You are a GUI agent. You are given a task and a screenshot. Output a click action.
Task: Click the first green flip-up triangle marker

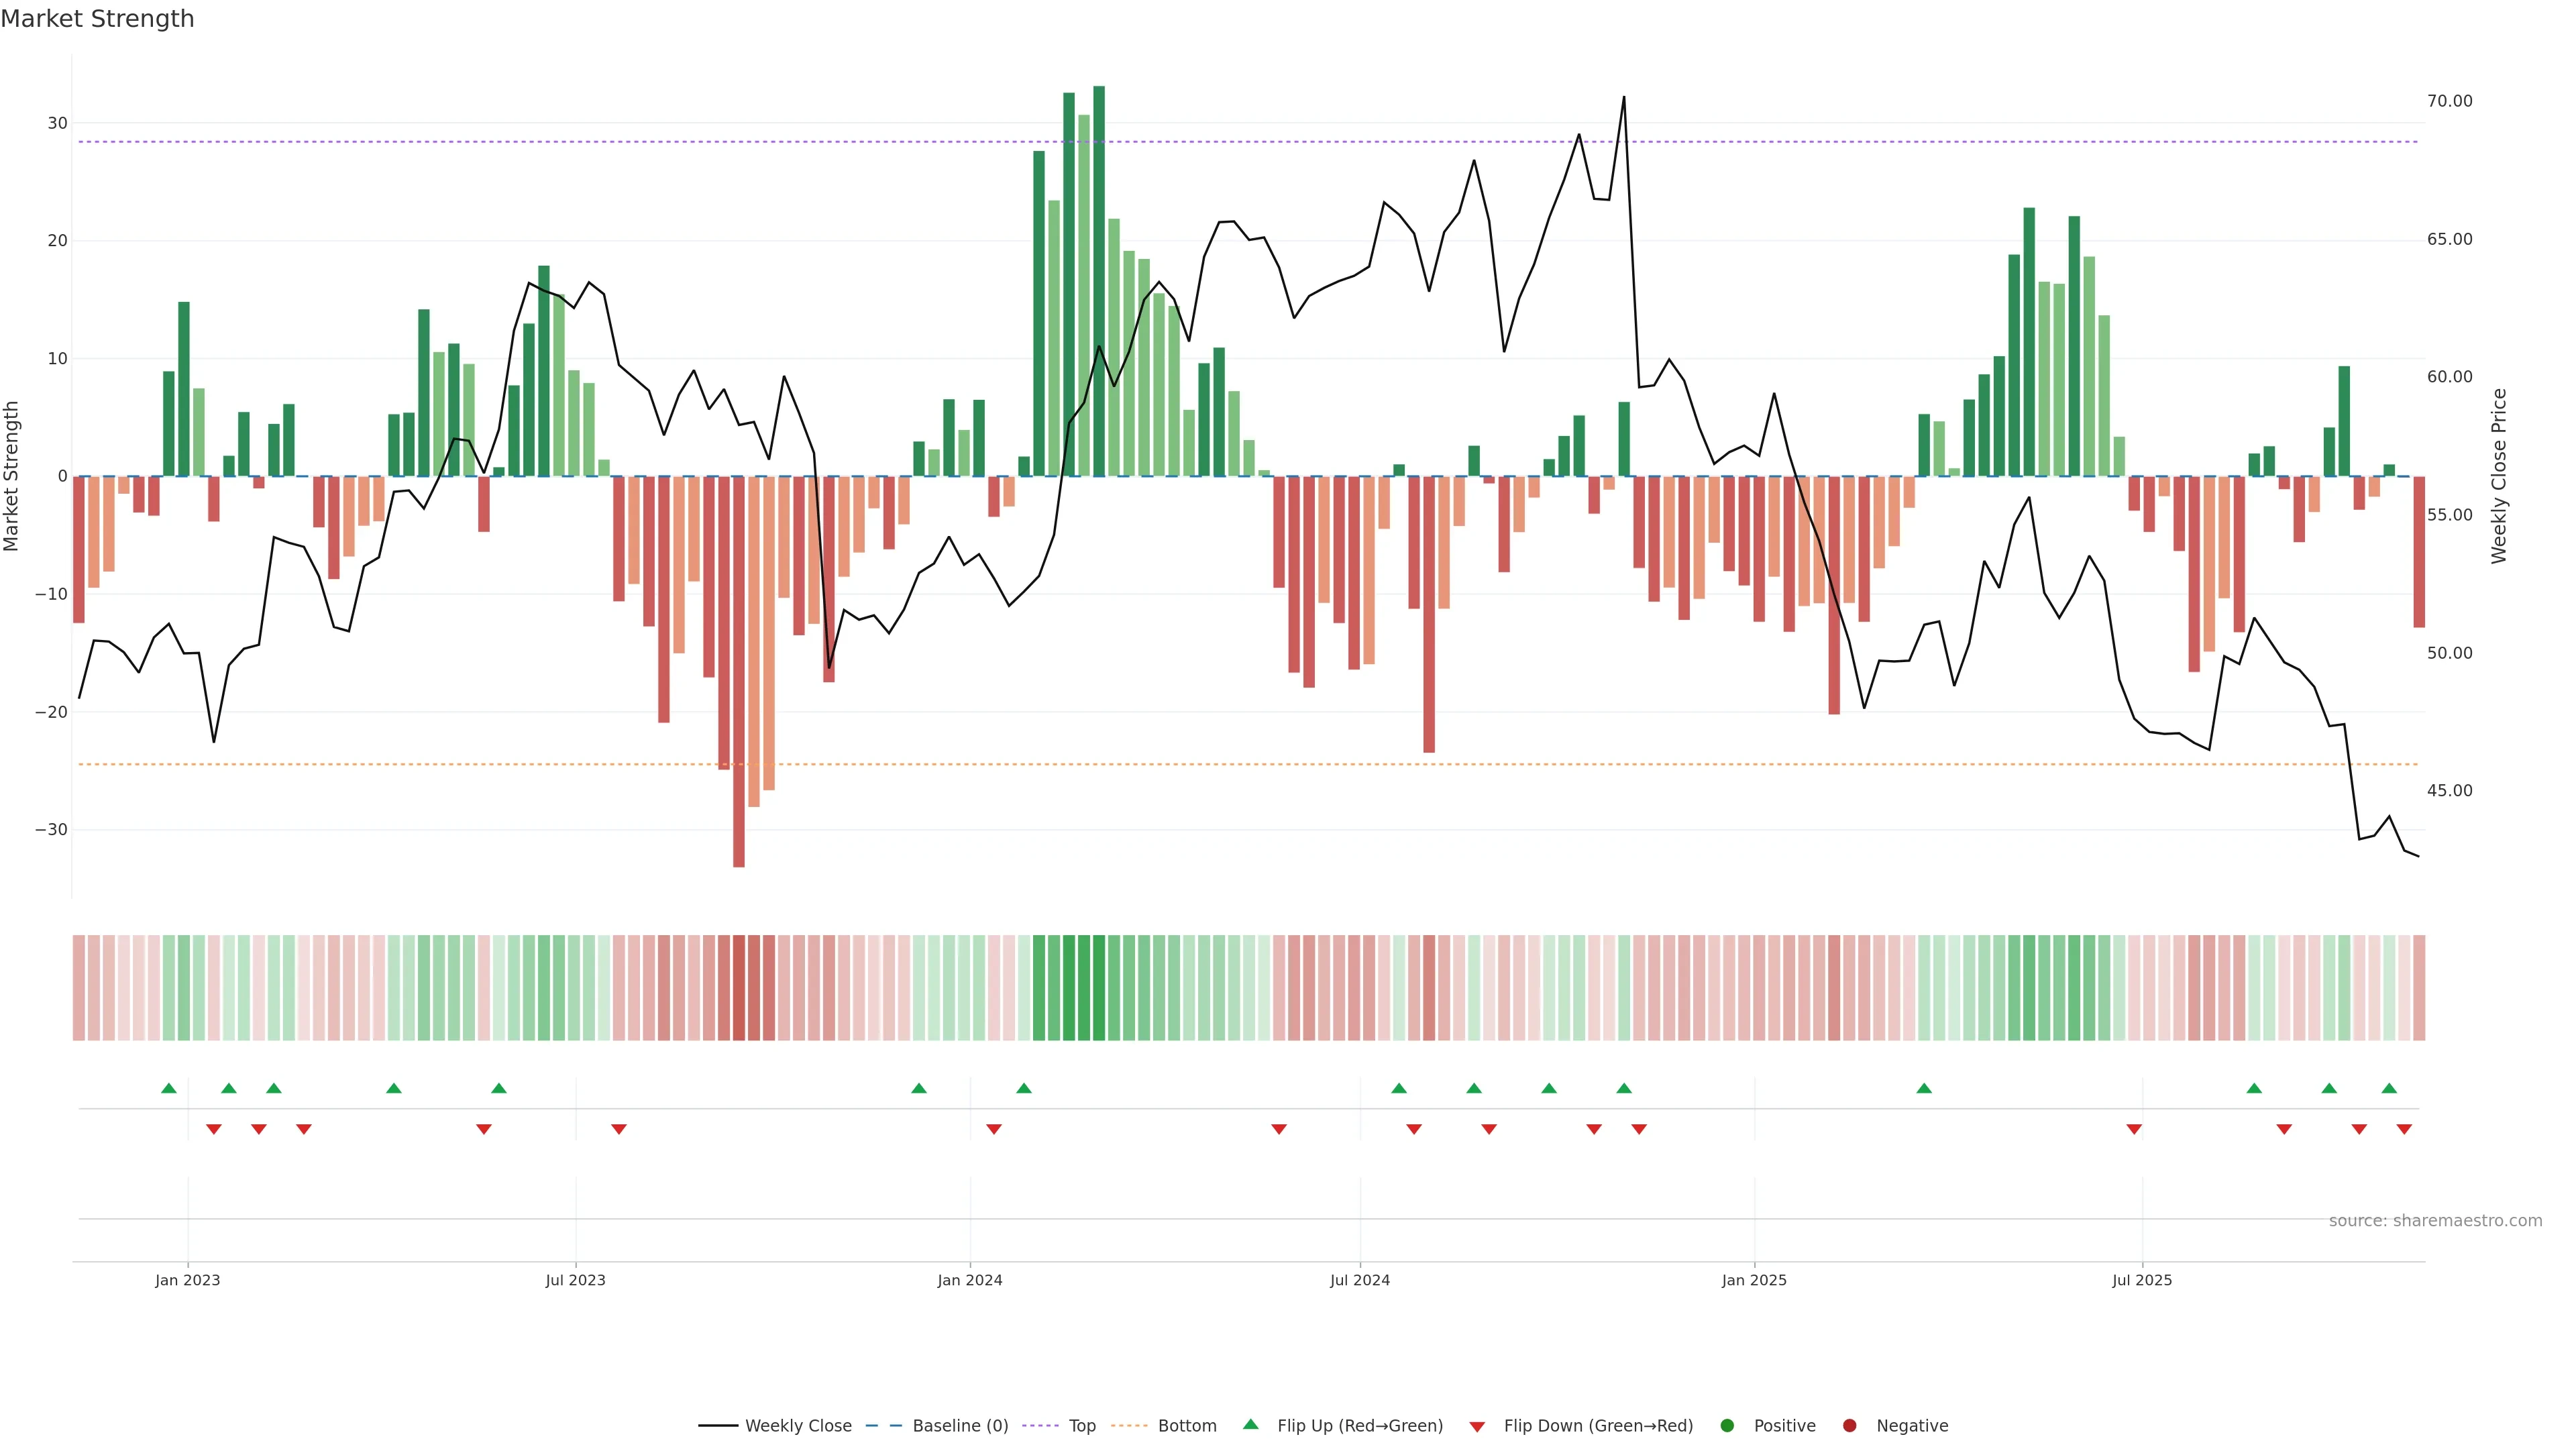click(x=169, y=1088)
